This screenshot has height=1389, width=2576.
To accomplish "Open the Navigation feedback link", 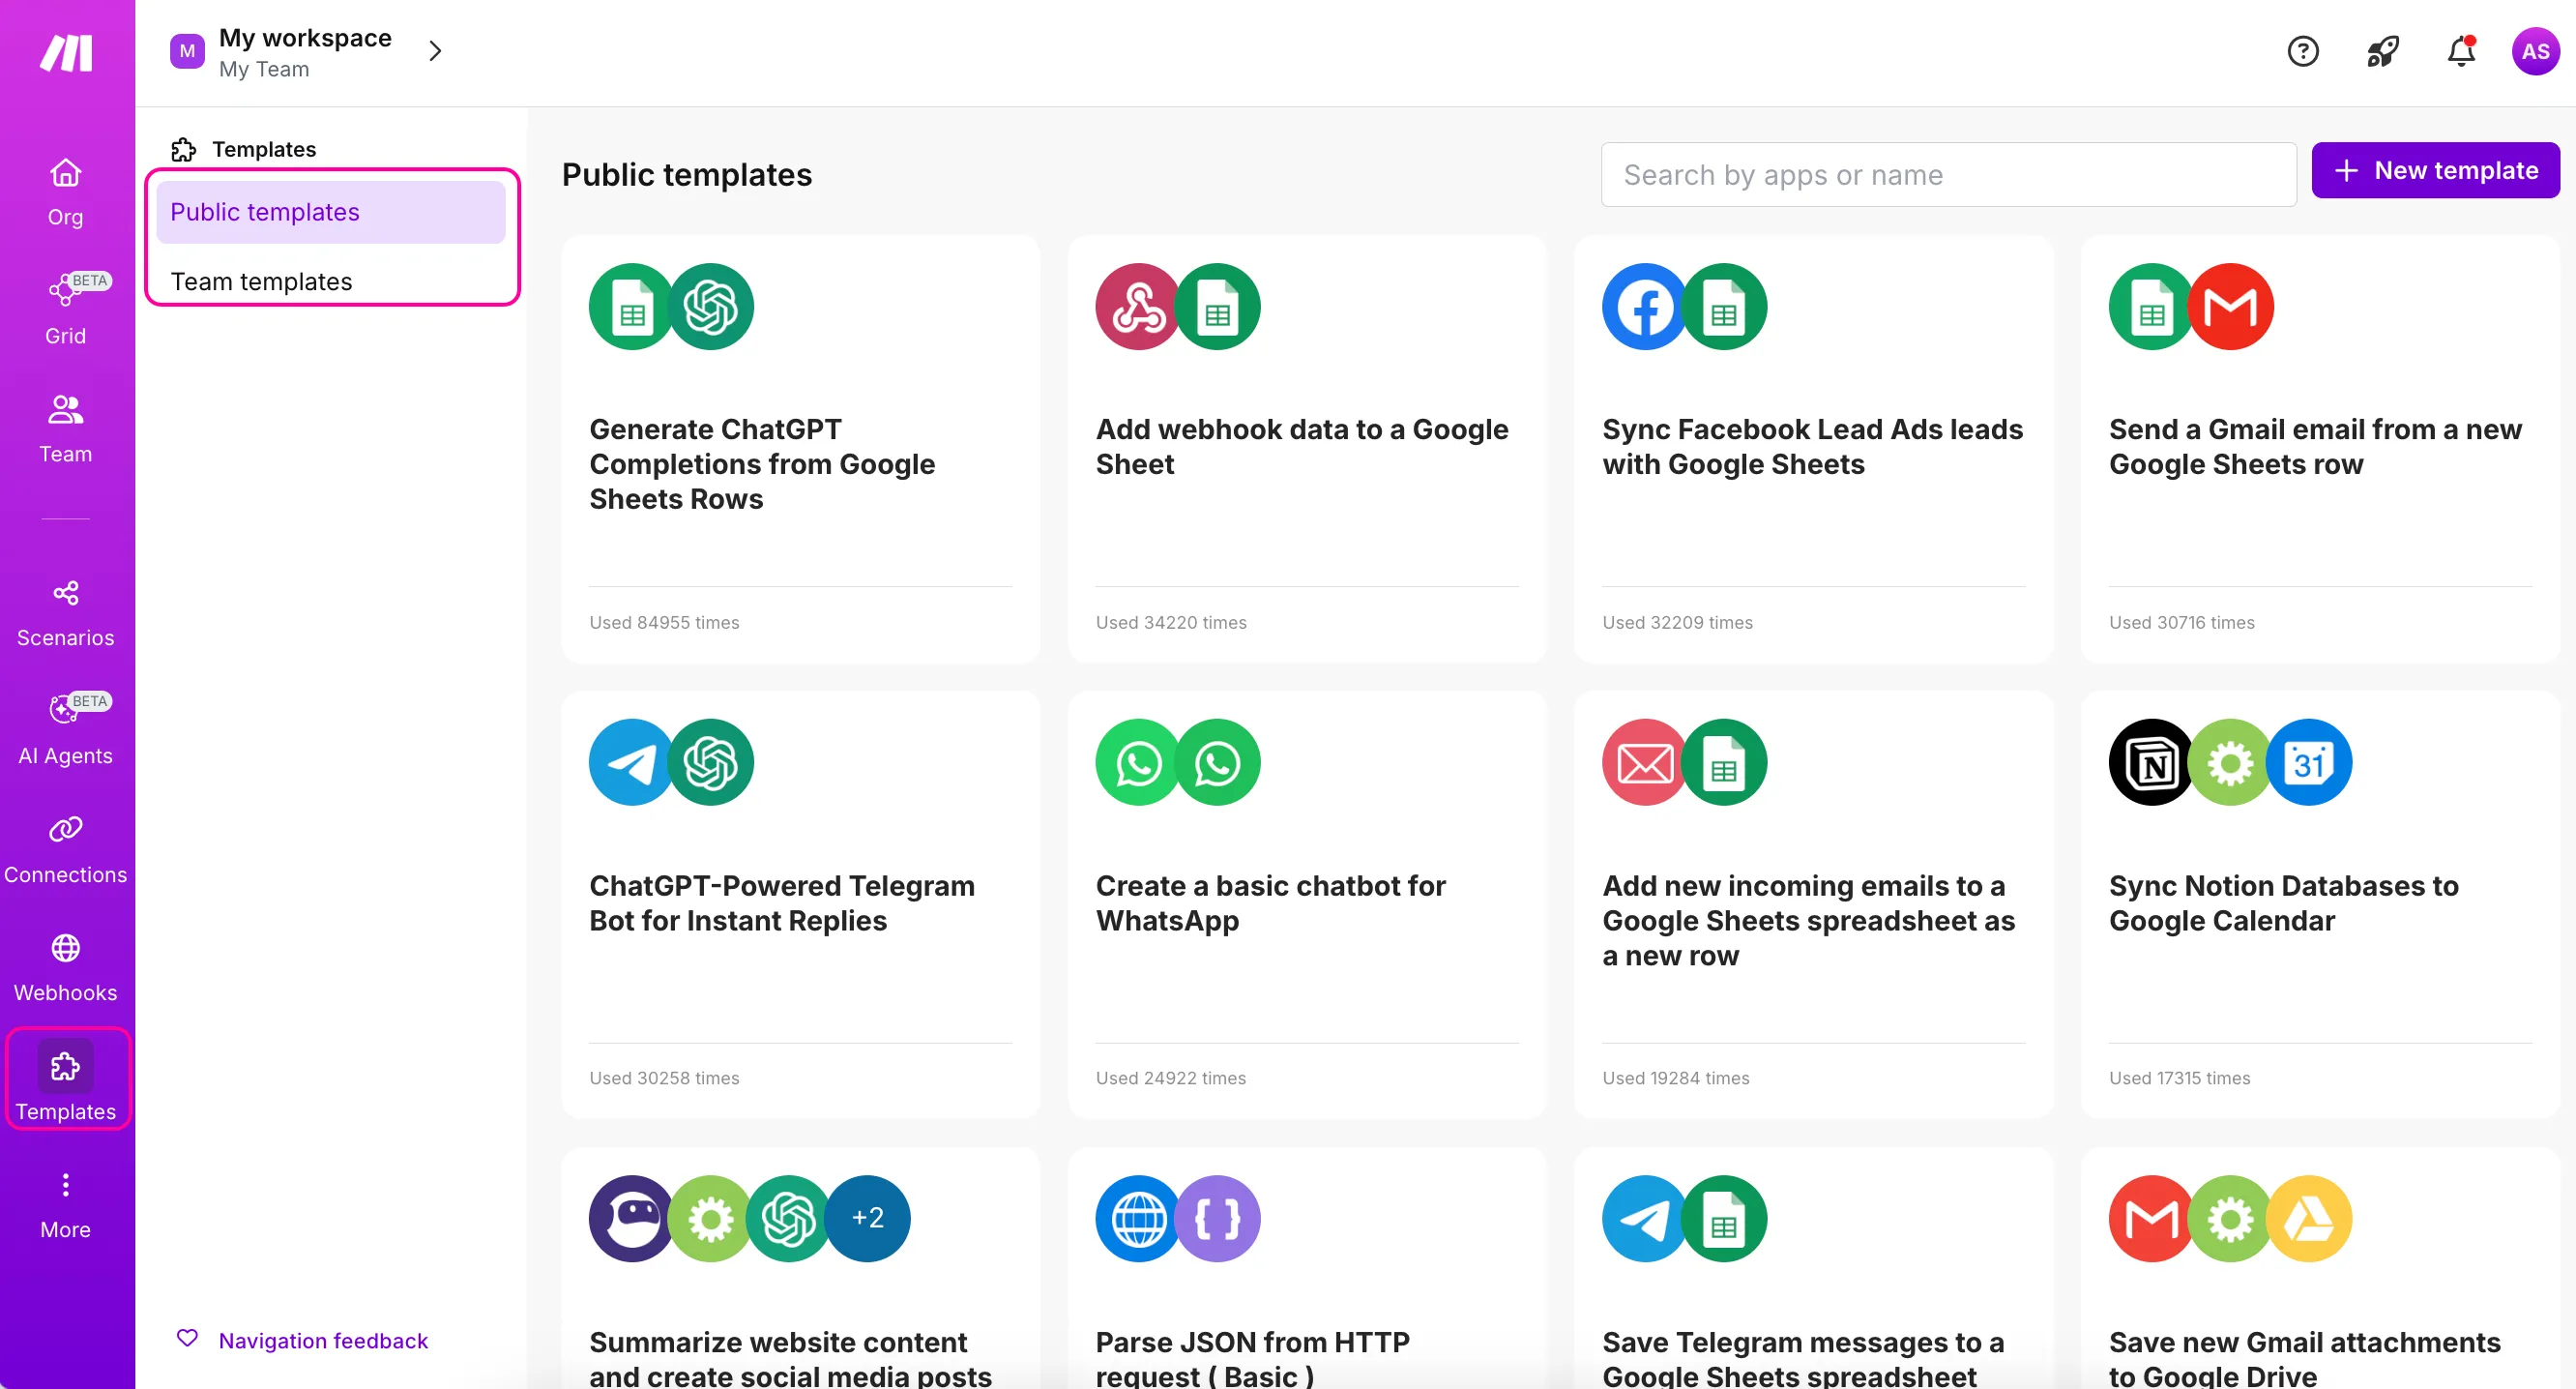I will coord(323,1340).
